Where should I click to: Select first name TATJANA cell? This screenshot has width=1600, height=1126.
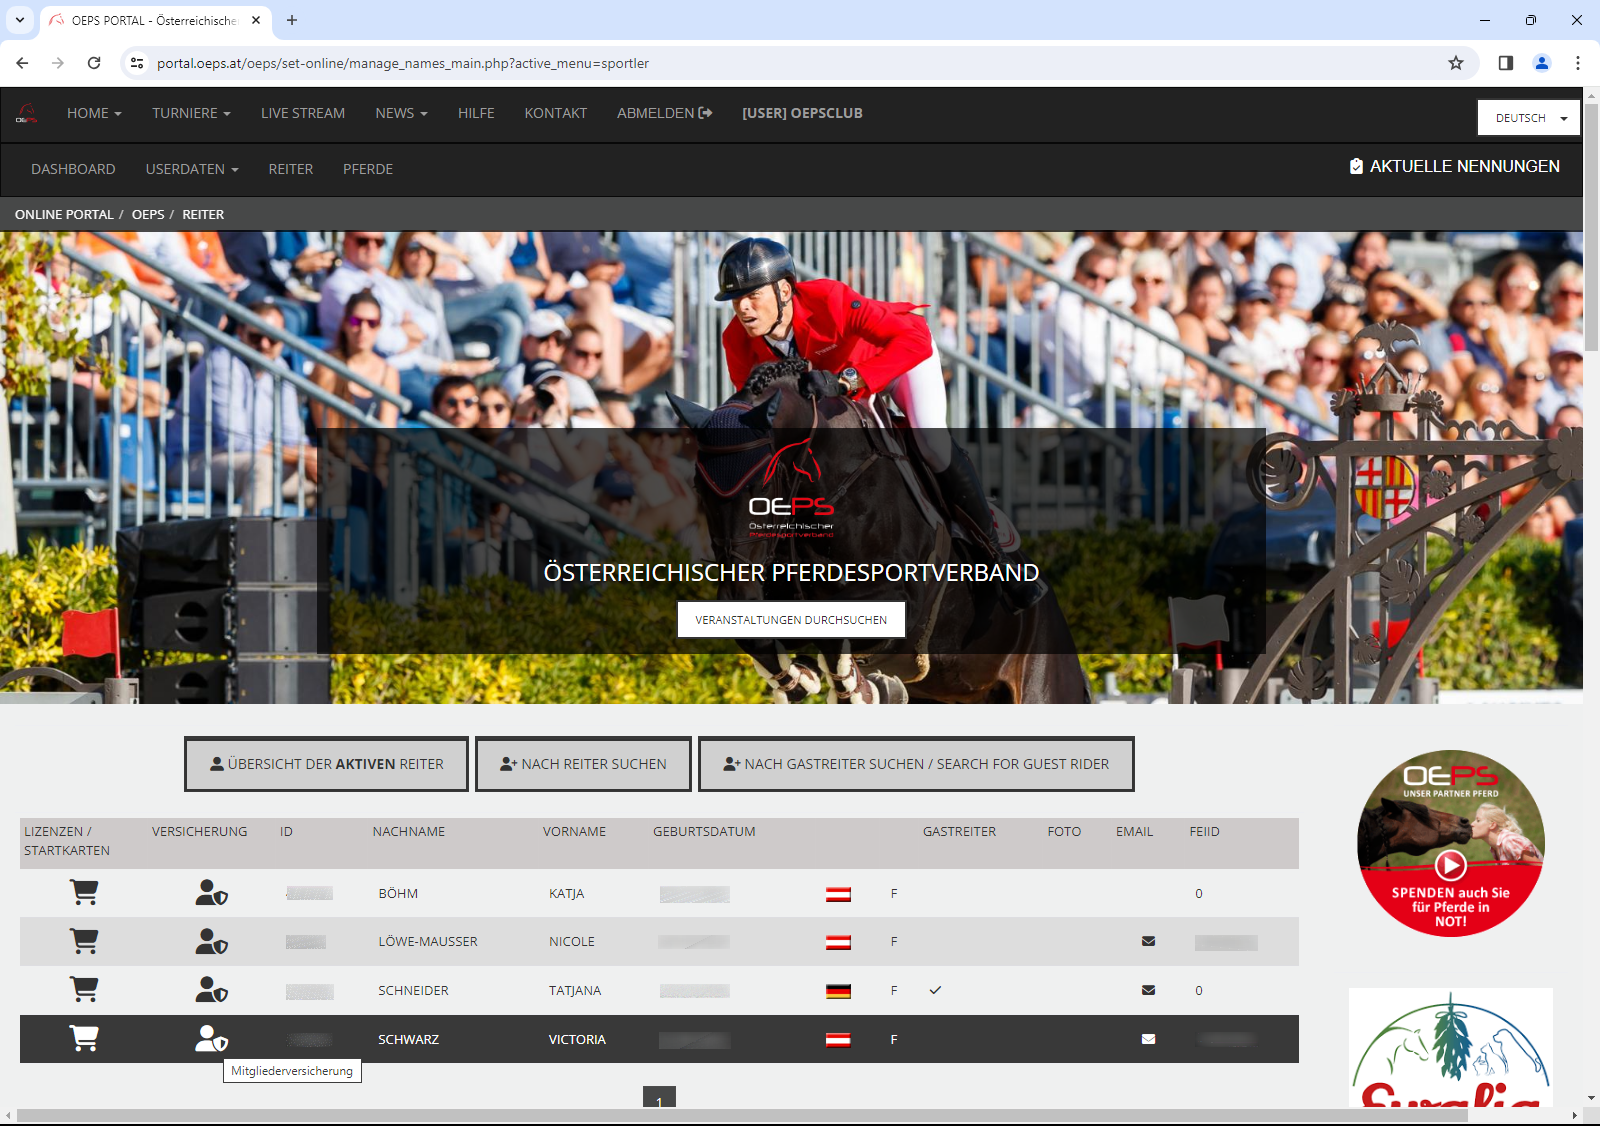(575, 990)
